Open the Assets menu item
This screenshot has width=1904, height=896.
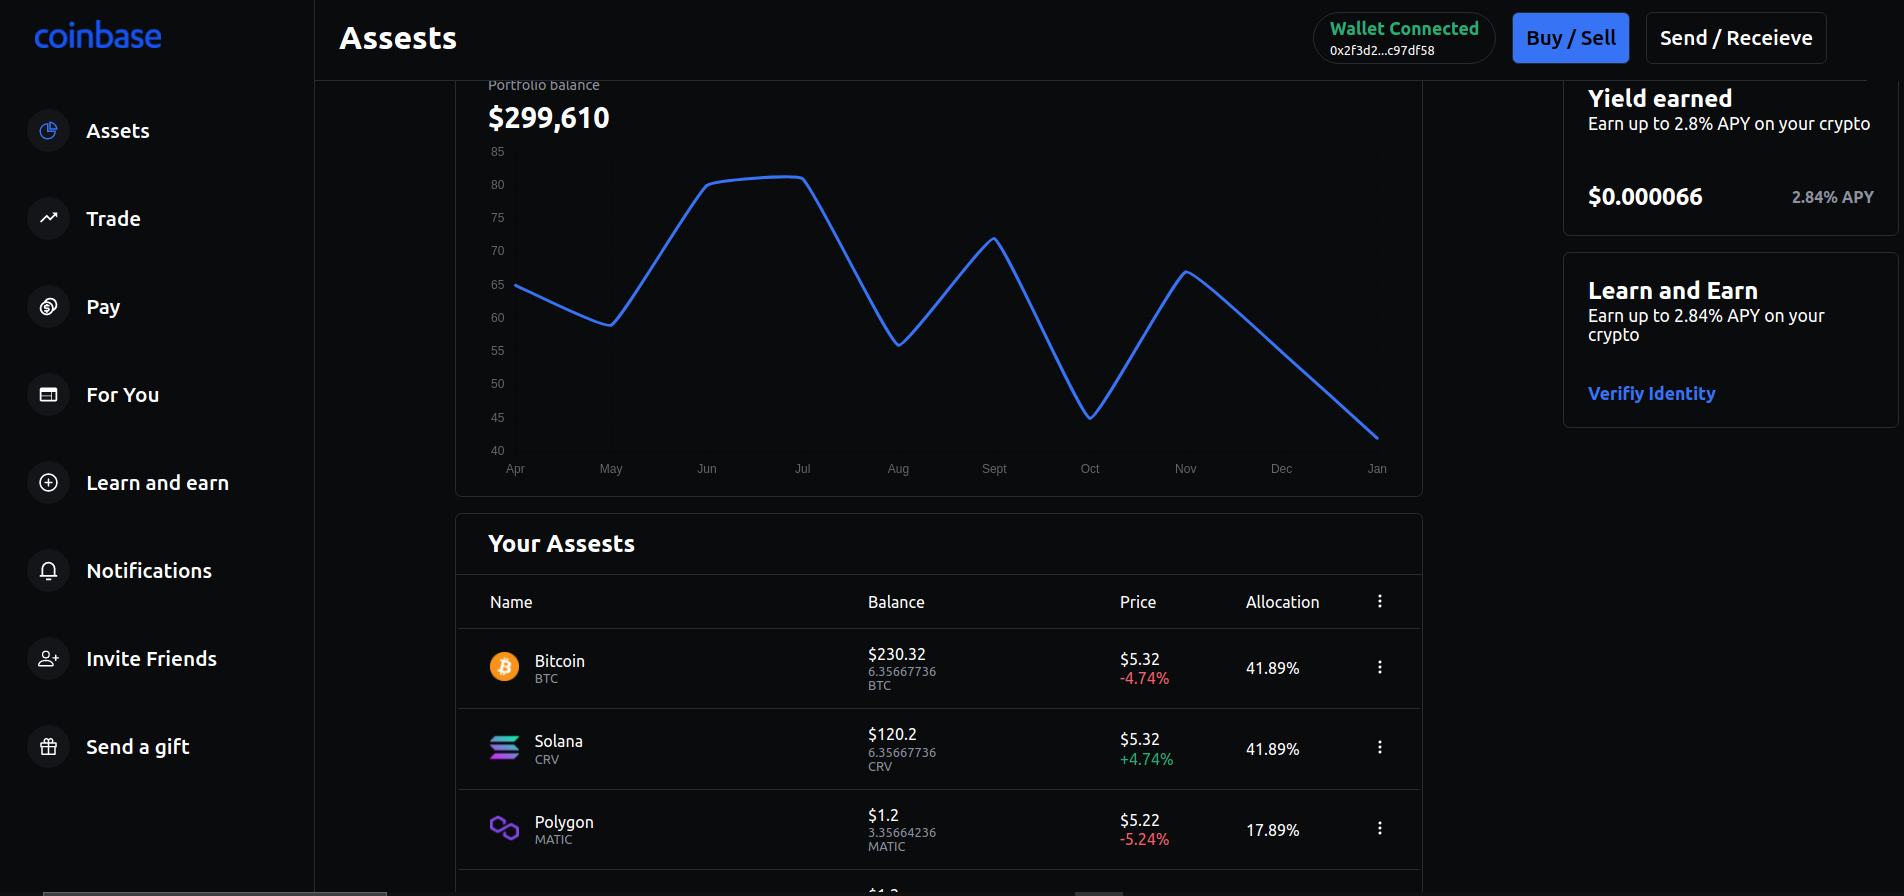118,131
